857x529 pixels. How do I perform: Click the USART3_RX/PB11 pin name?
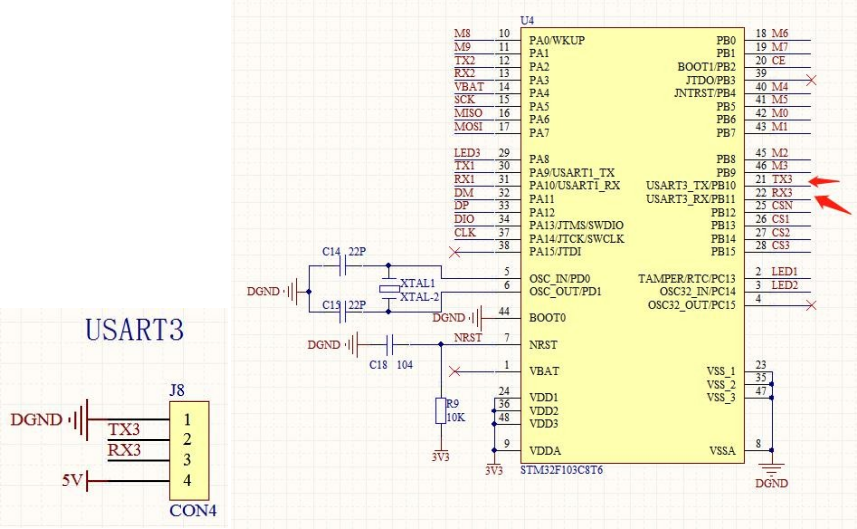coord(691,199)
